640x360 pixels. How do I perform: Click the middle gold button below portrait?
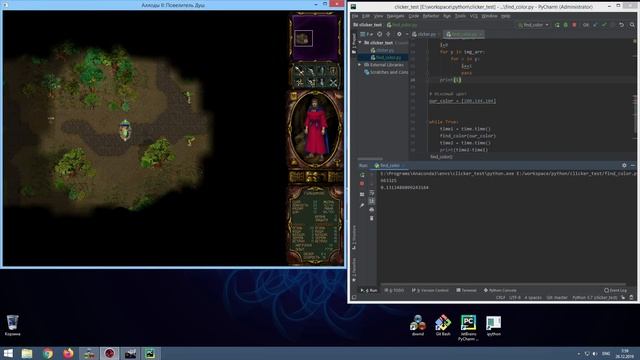coord(315,177)
